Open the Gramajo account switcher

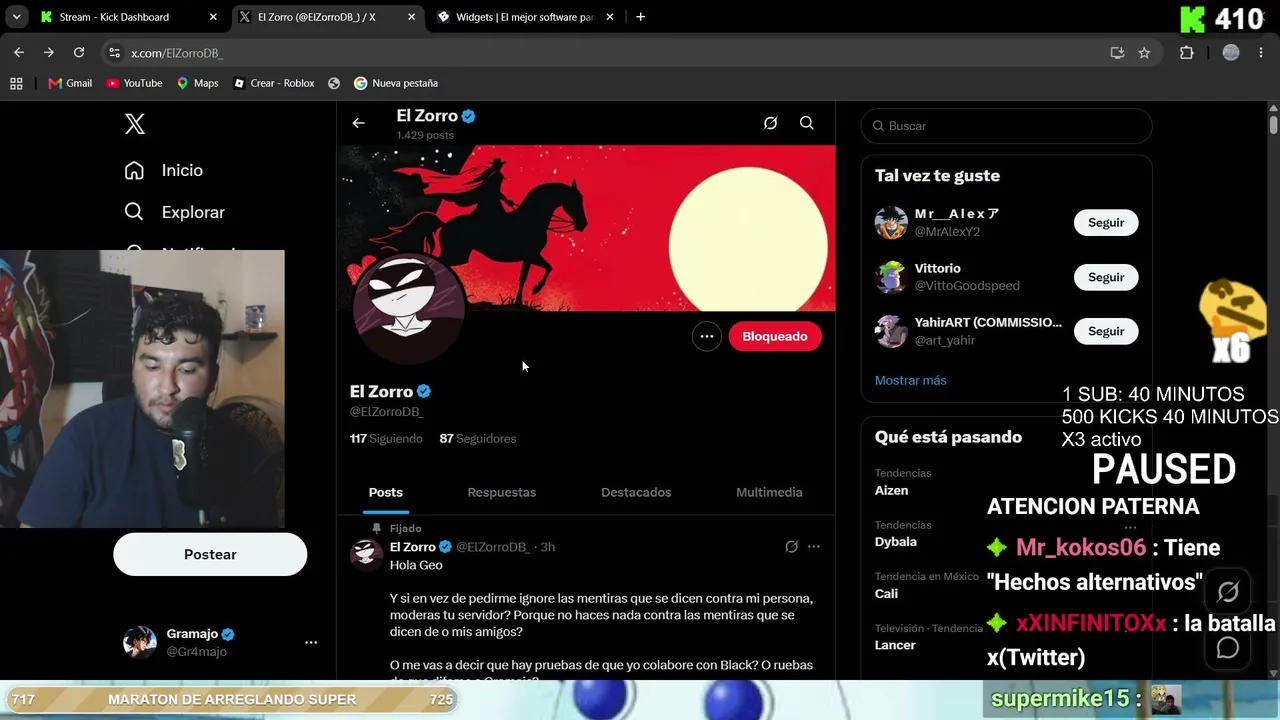pos(220,642)
